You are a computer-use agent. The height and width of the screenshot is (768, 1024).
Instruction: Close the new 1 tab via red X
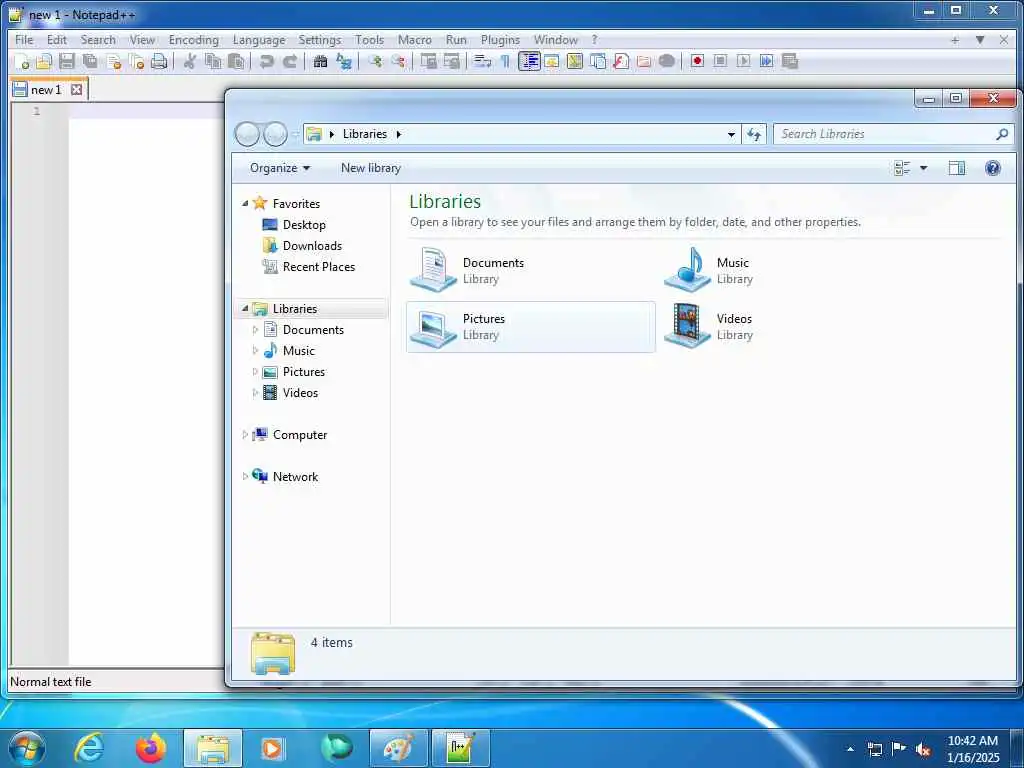[x=76, y=89]
